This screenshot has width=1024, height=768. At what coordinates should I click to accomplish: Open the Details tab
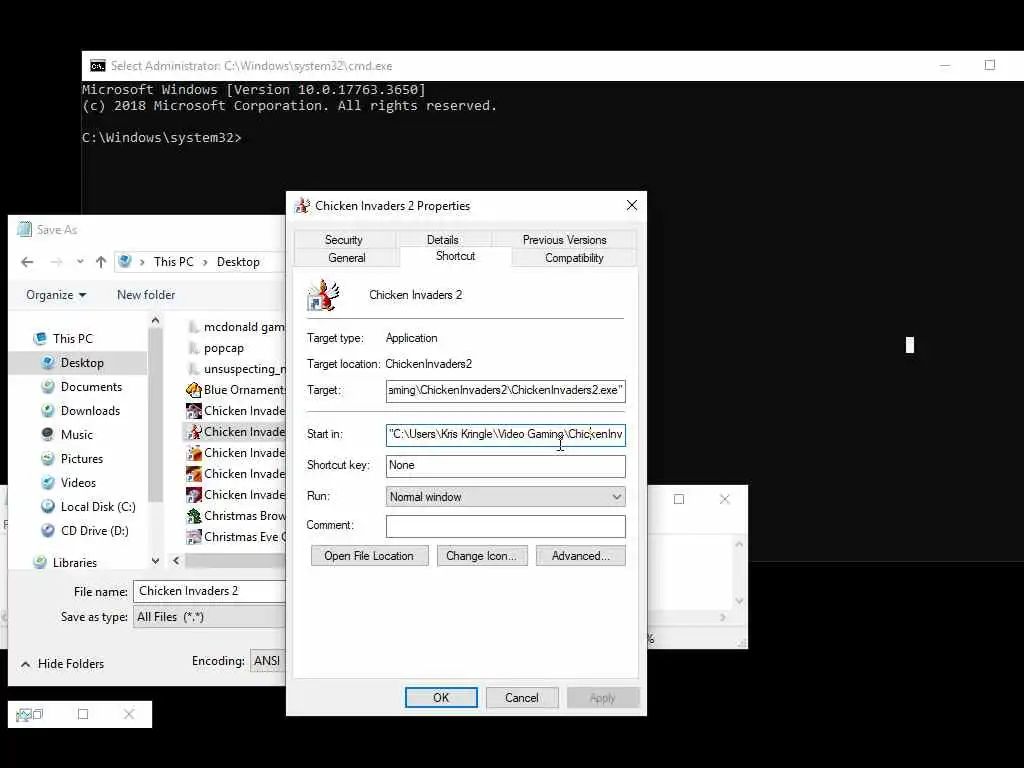(442, 240)
